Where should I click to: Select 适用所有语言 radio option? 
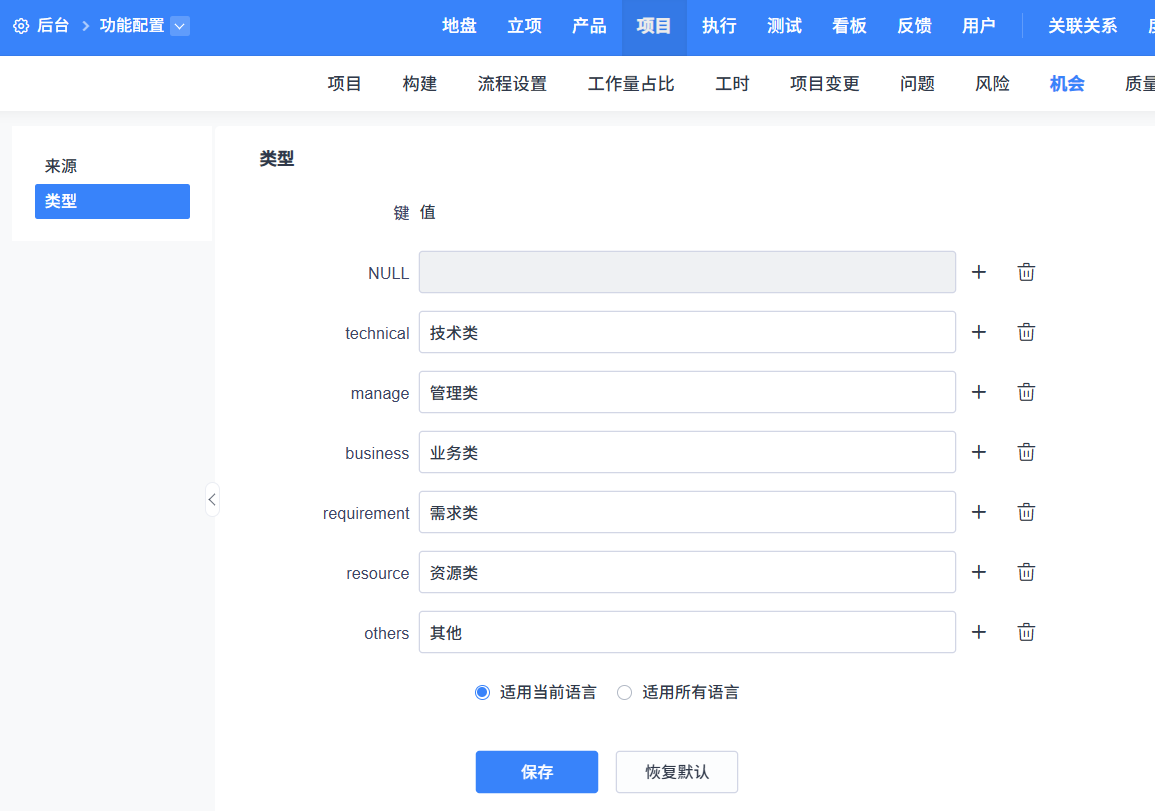tap(625, 692)
